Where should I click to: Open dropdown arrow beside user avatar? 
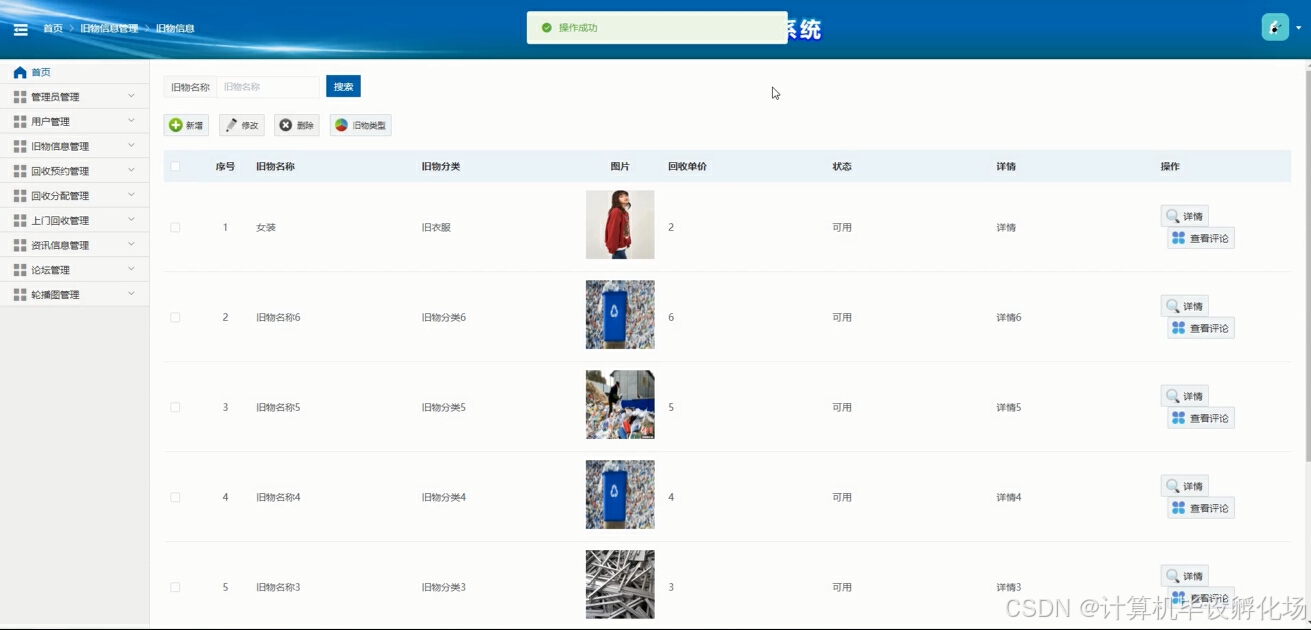1299,28
